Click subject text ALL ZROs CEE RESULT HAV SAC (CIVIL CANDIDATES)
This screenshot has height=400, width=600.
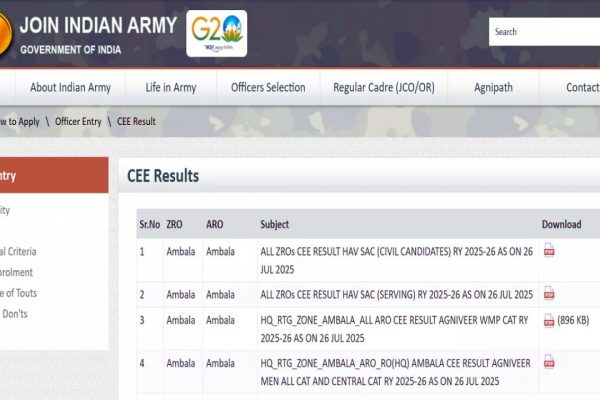tap(396, 260)
